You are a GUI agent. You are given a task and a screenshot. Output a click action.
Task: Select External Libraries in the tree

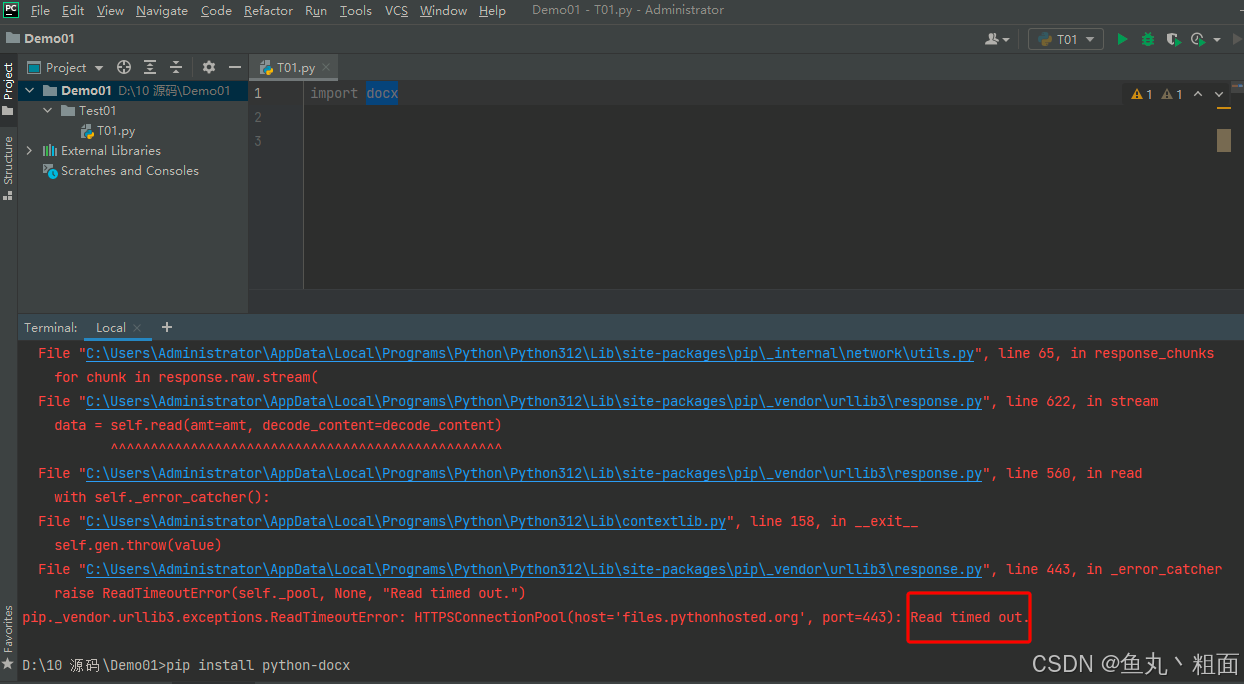[x=101, y=150]
